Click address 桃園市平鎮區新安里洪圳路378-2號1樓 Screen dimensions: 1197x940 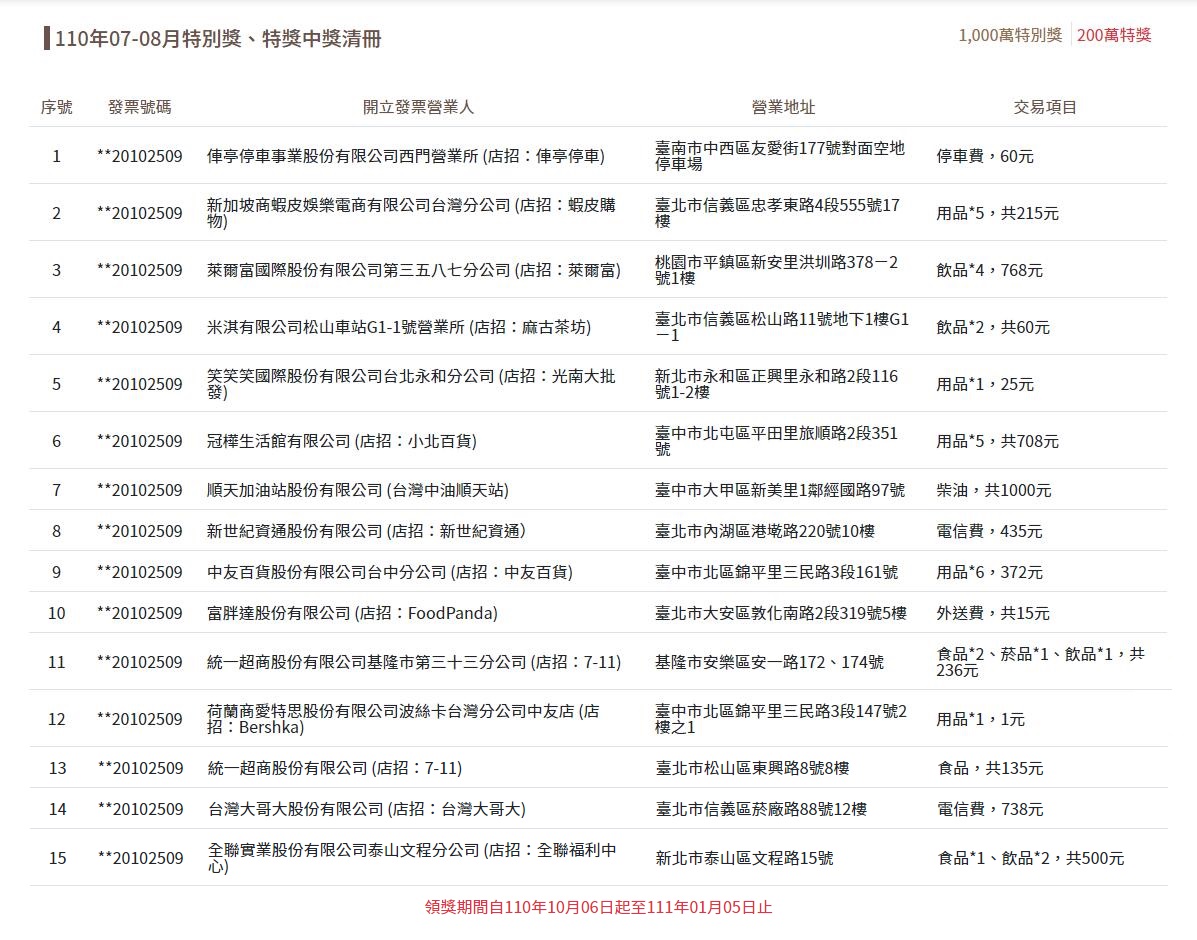(x=776, y=270)
